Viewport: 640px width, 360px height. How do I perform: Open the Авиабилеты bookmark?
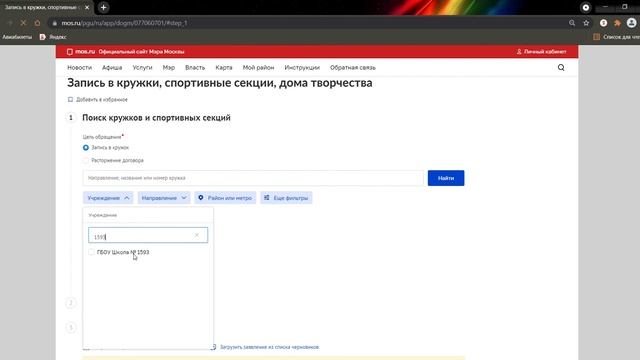(17, 37)
